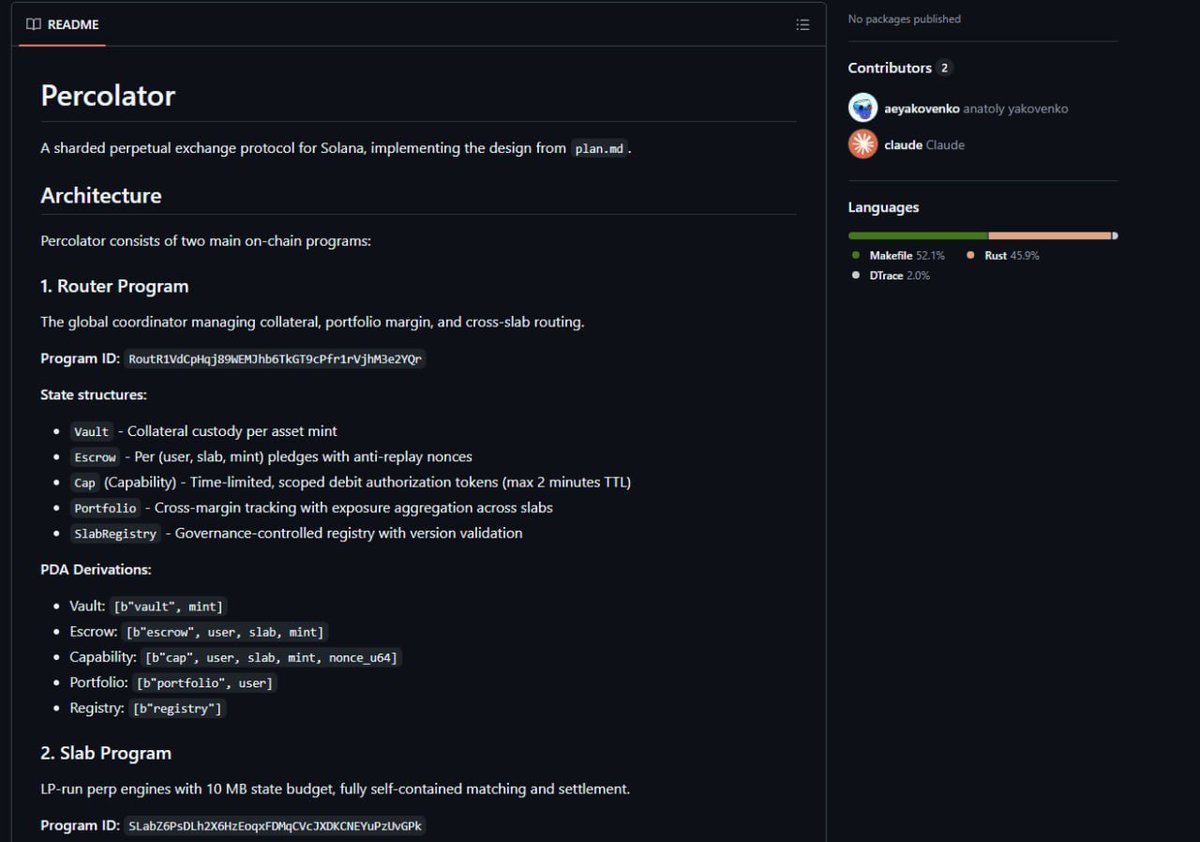Click the State structures: label

tap(94, 395)
